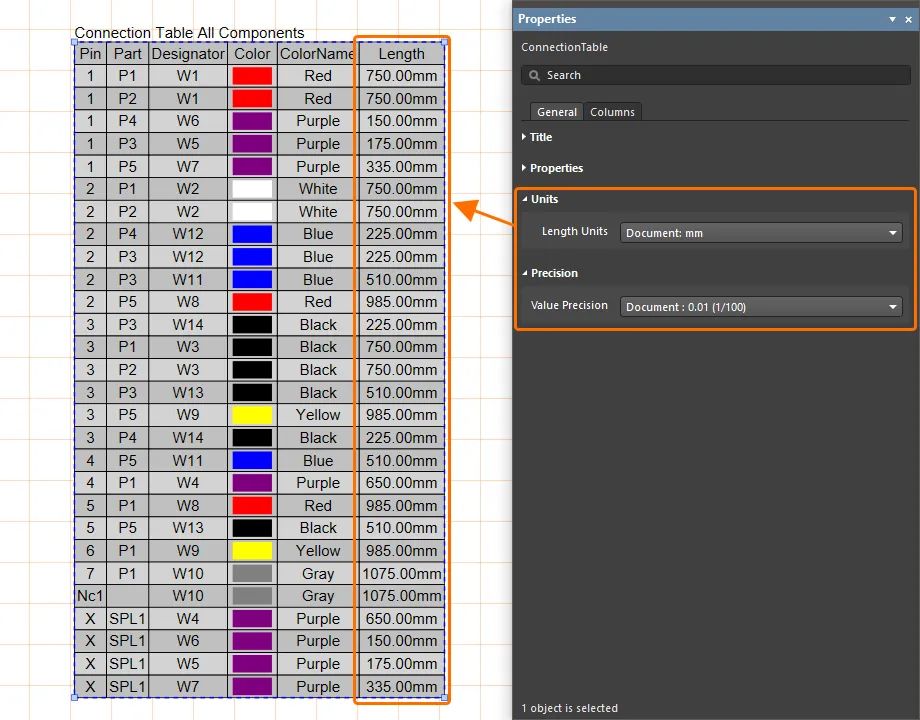Close the Properties panel
920x720 pixels.
pos(908,19)
